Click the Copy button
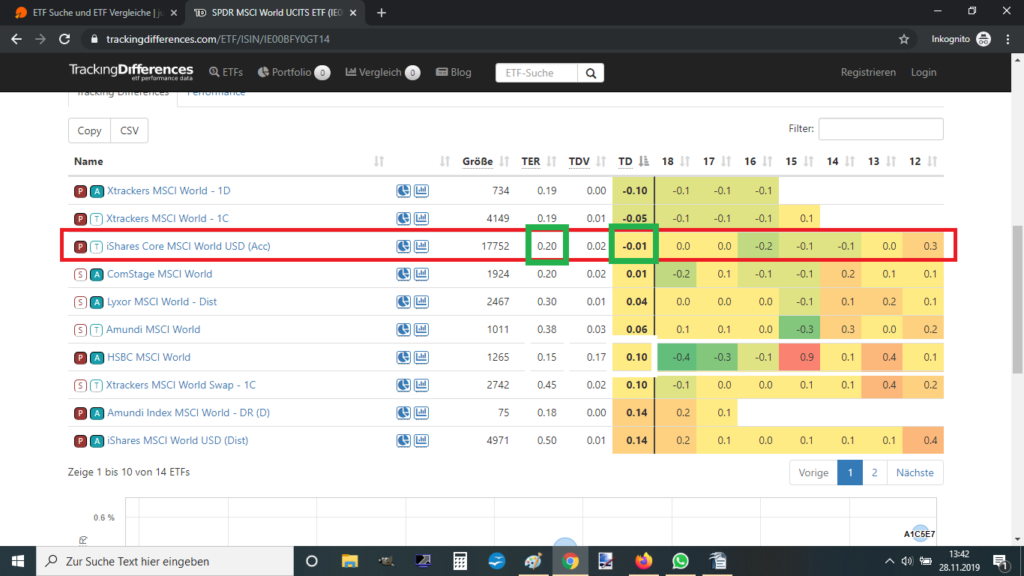The image size is (1024, 576). (x=89, y=131)
